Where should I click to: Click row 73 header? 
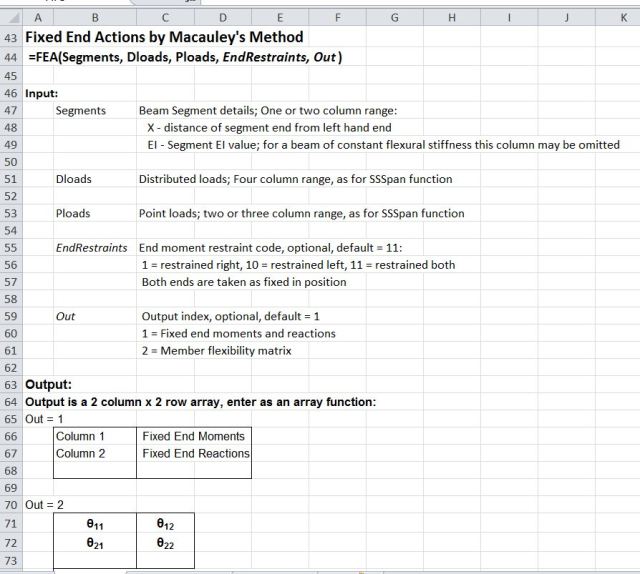pos(12,558)
